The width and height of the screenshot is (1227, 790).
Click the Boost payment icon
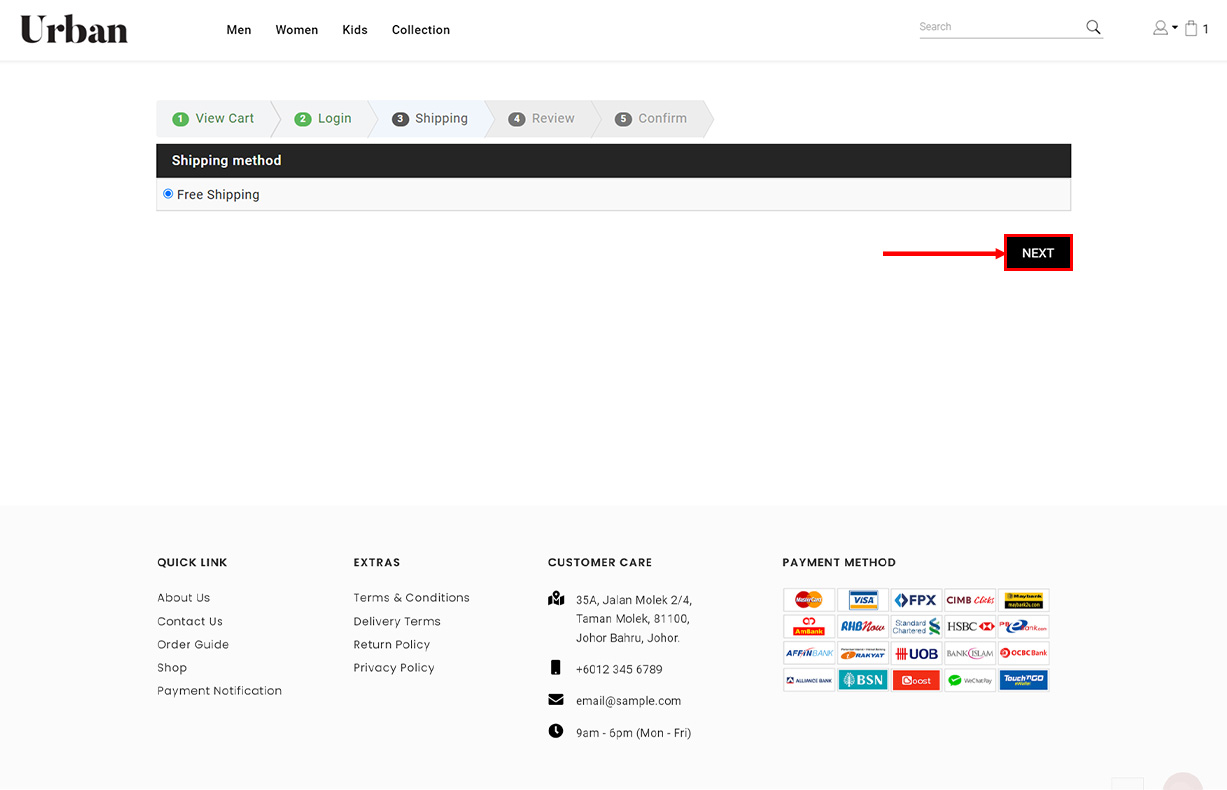coord(917,680)
